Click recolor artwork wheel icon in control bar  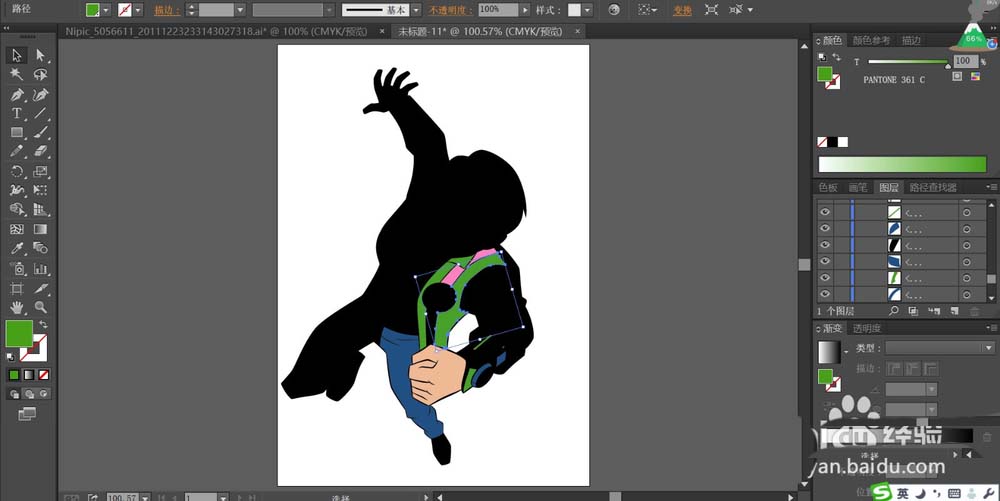(x=614, y=10)
